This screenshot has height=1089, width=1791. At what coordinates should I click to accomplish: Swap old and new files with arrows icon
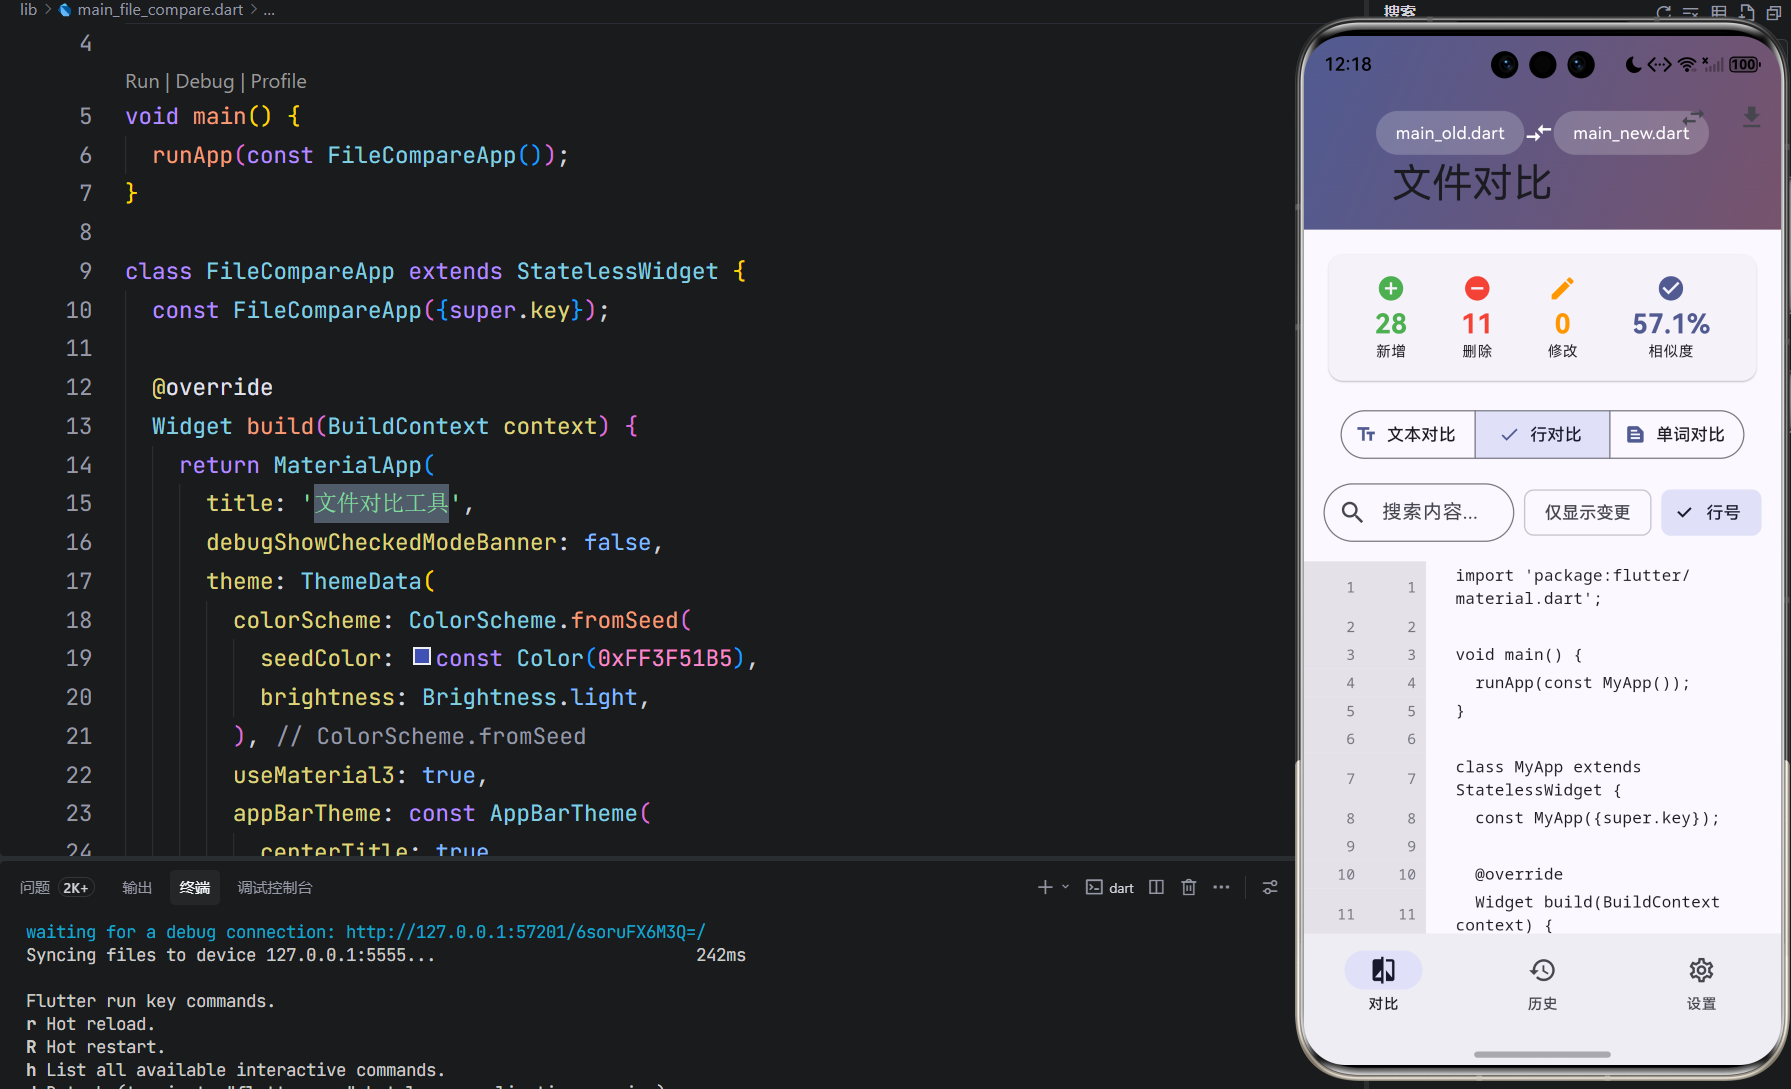click(x=1539, y=133)
